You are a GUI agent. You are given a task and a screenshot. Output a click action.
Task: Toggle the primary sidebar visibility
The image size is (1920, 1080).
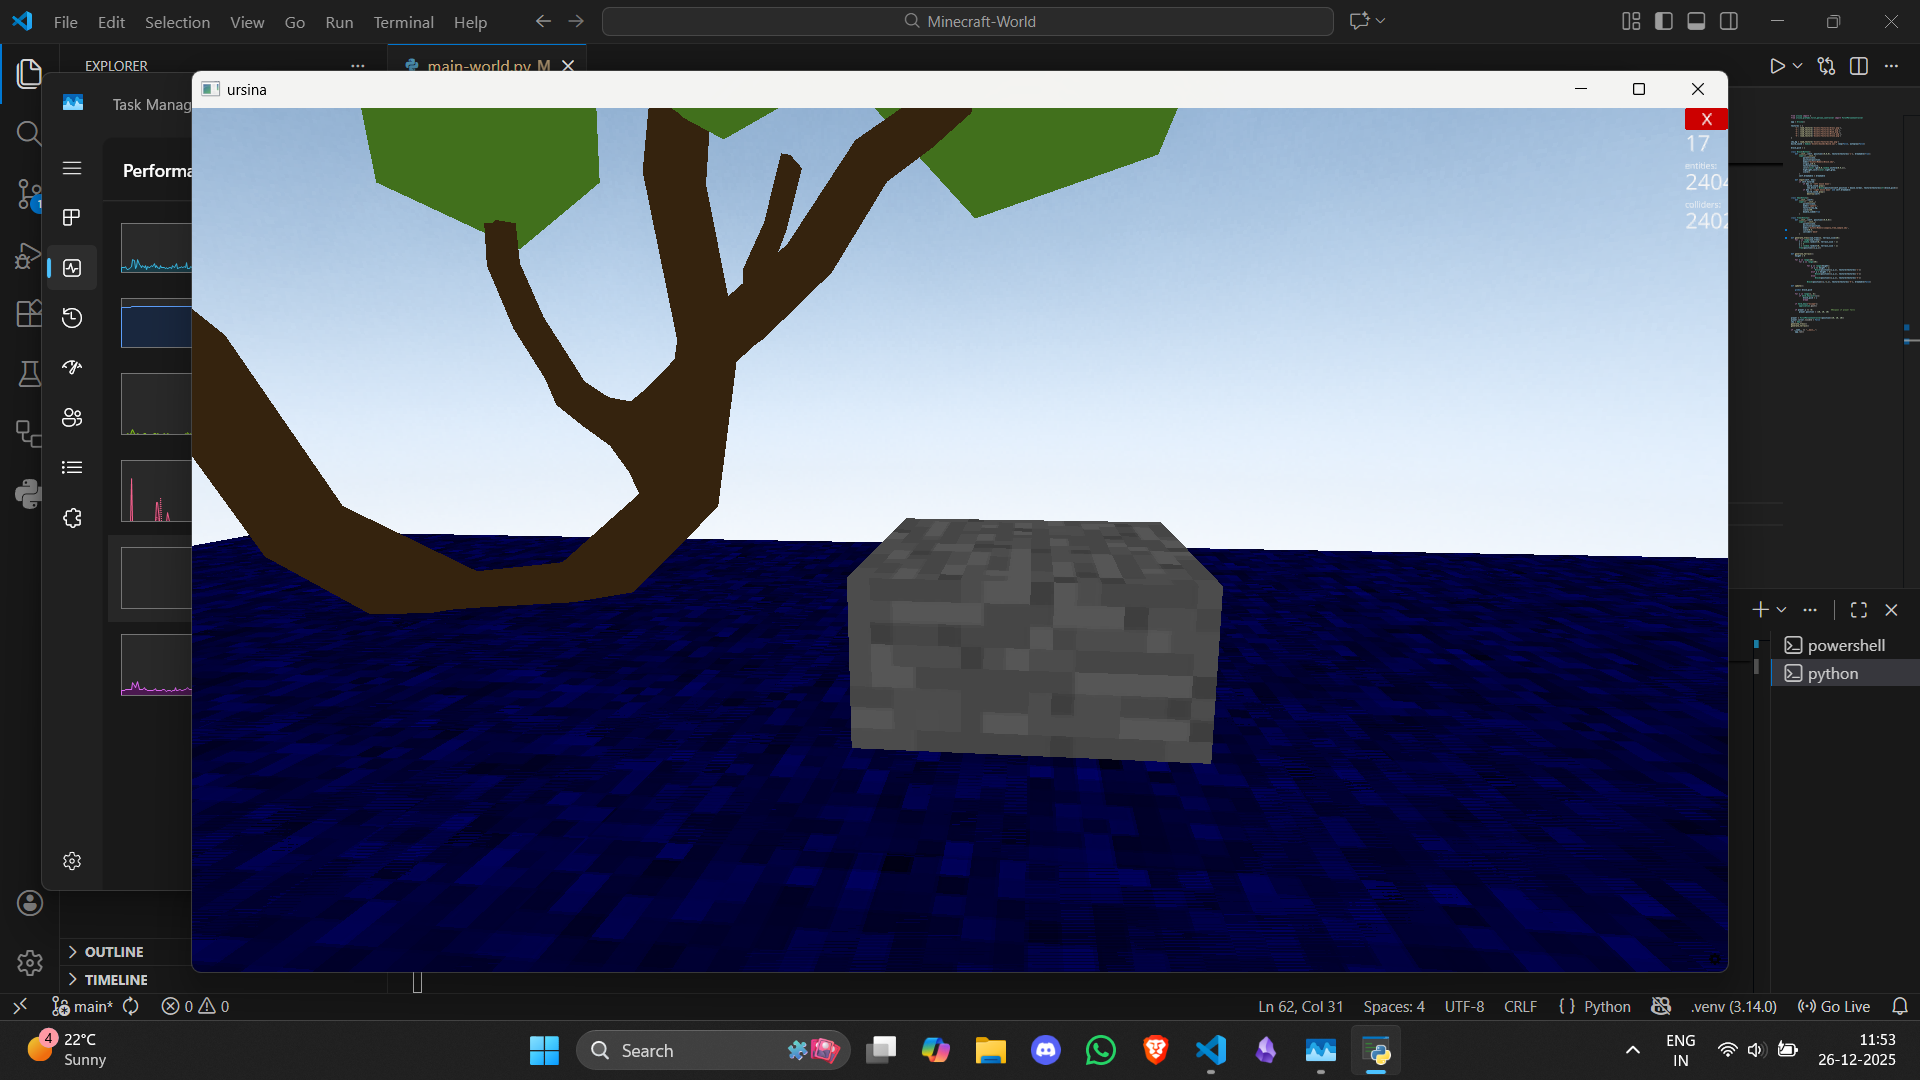coord(1663,21)
